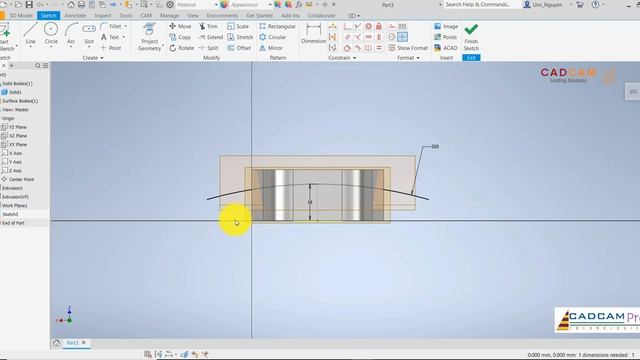Activate the Fillet tool
Viewport: 640px width, 360px height.
(x=111, y=26)
